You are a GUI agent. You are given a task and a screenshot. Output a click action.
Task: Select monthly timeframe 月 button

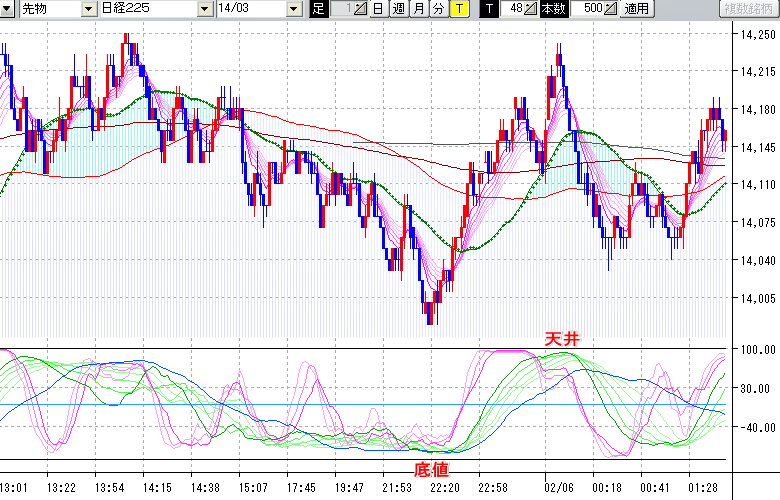point(418,9)
